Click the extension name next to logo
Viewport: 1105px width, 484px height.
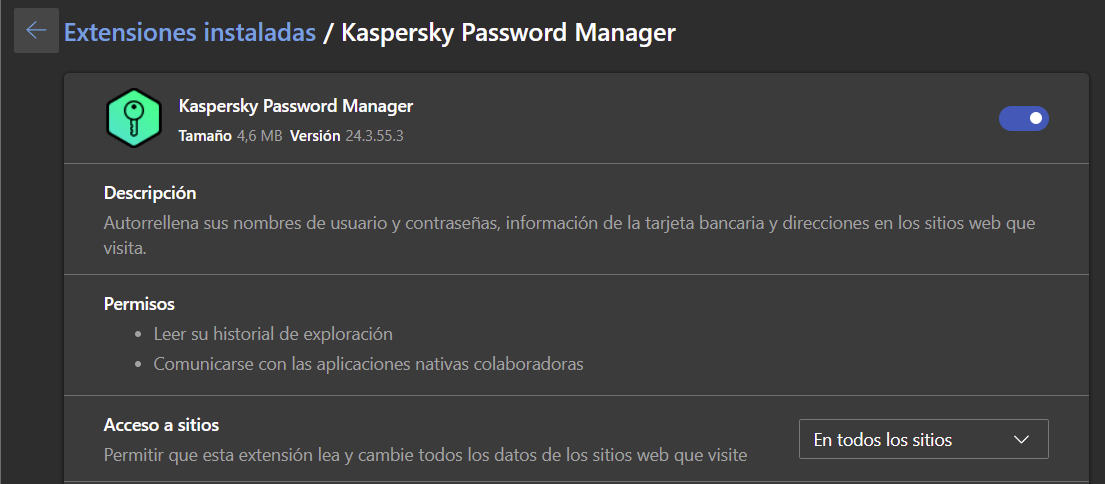tap(295, 106)
